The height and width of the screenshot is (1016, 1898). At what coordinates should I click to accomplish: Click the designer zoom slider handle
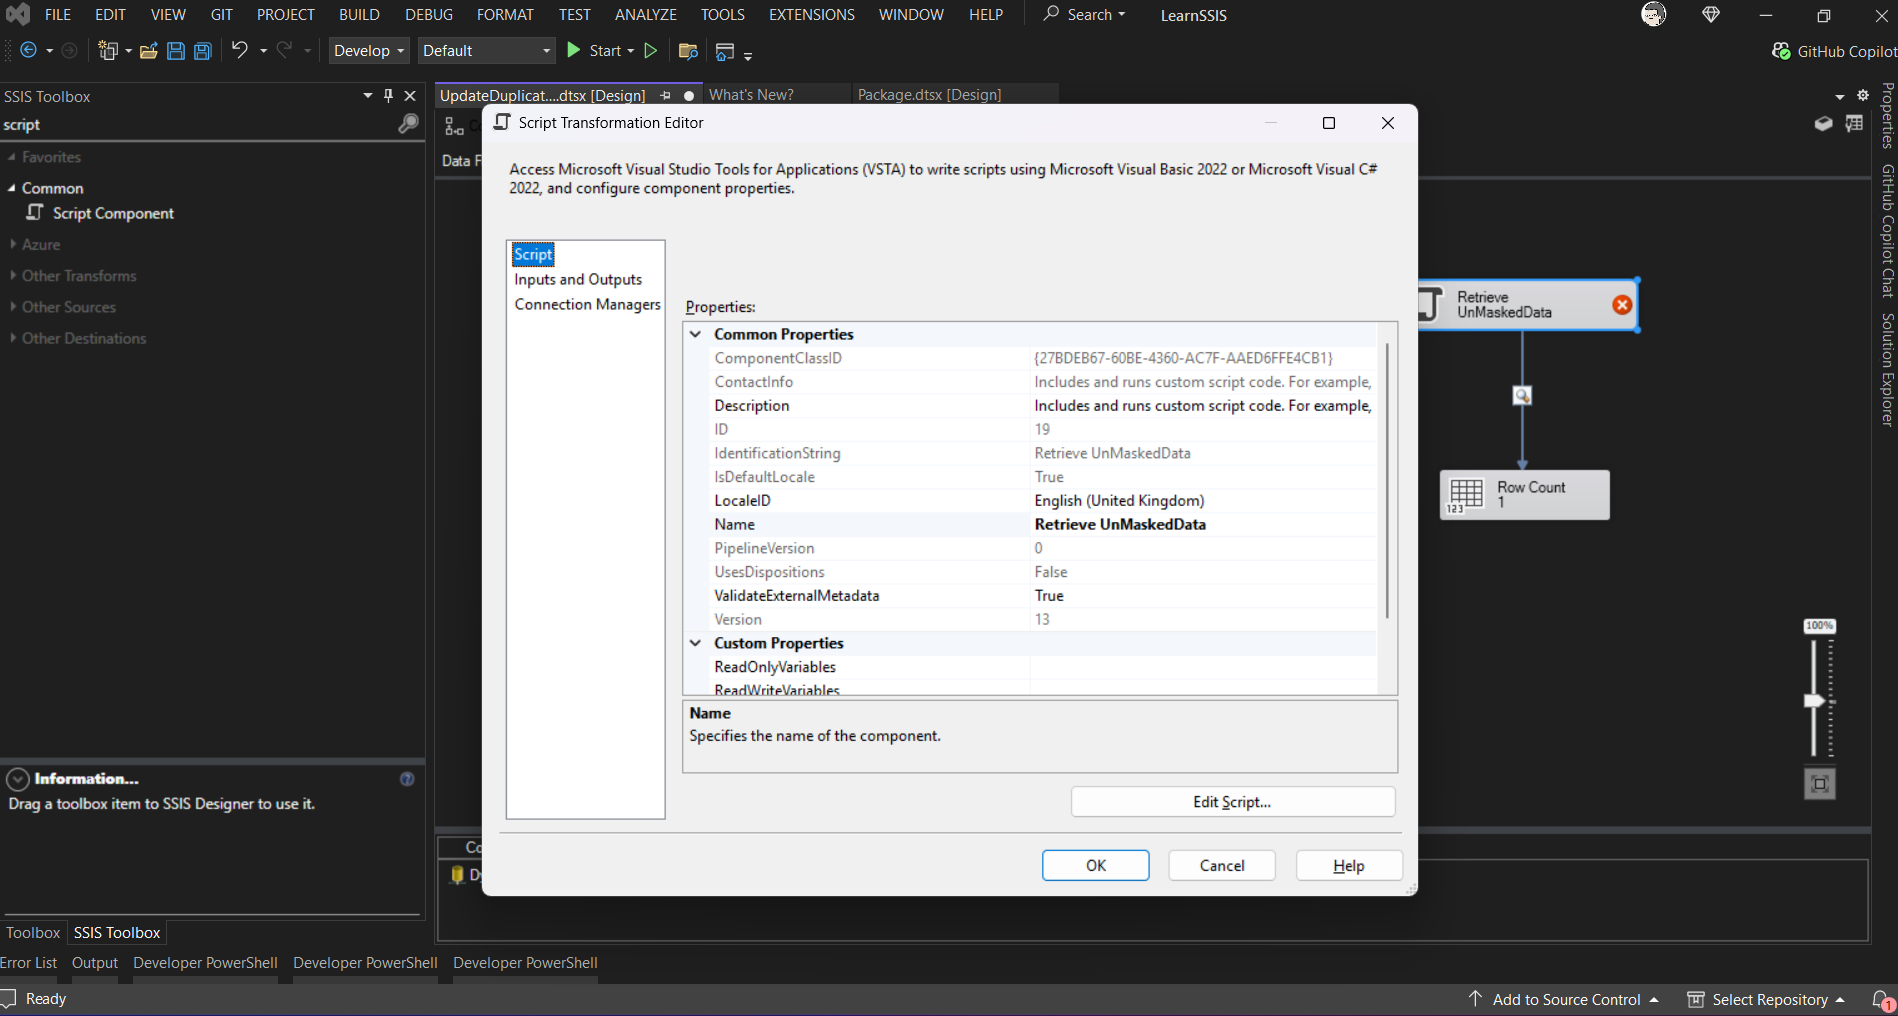pyautogui.click(x=1814, y=701)
